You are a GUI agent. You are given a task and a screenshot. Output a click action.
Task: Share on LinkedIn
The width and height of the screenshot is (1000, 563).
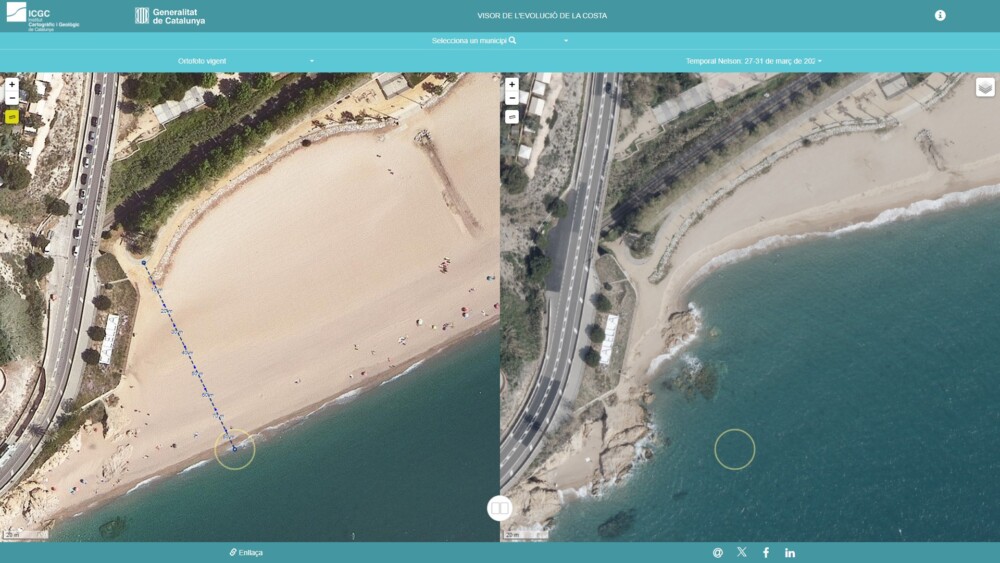790,552
